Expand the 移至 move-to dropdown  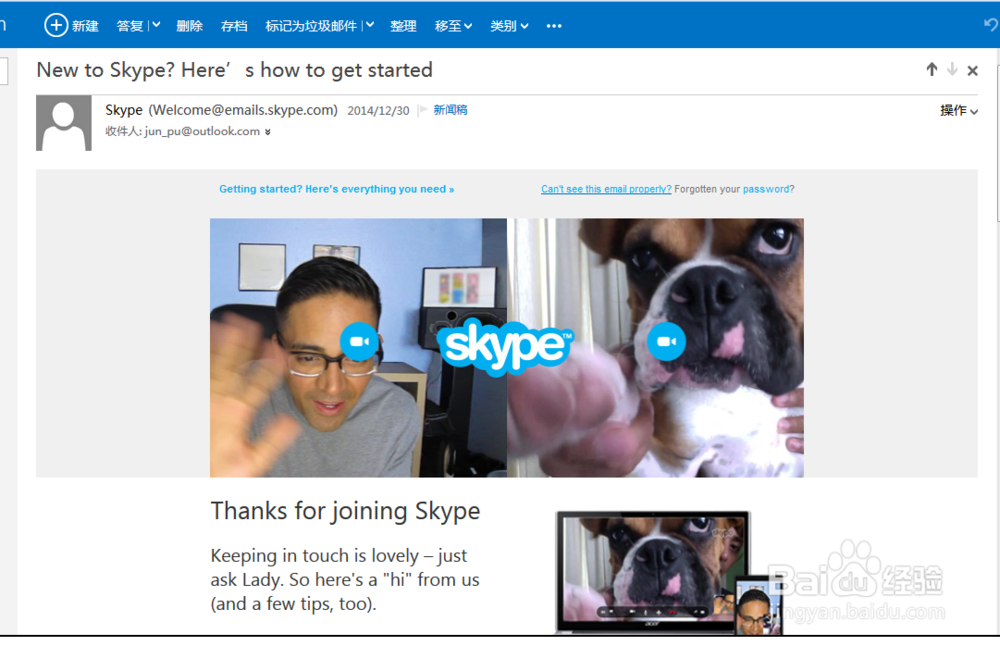(453, 26)
